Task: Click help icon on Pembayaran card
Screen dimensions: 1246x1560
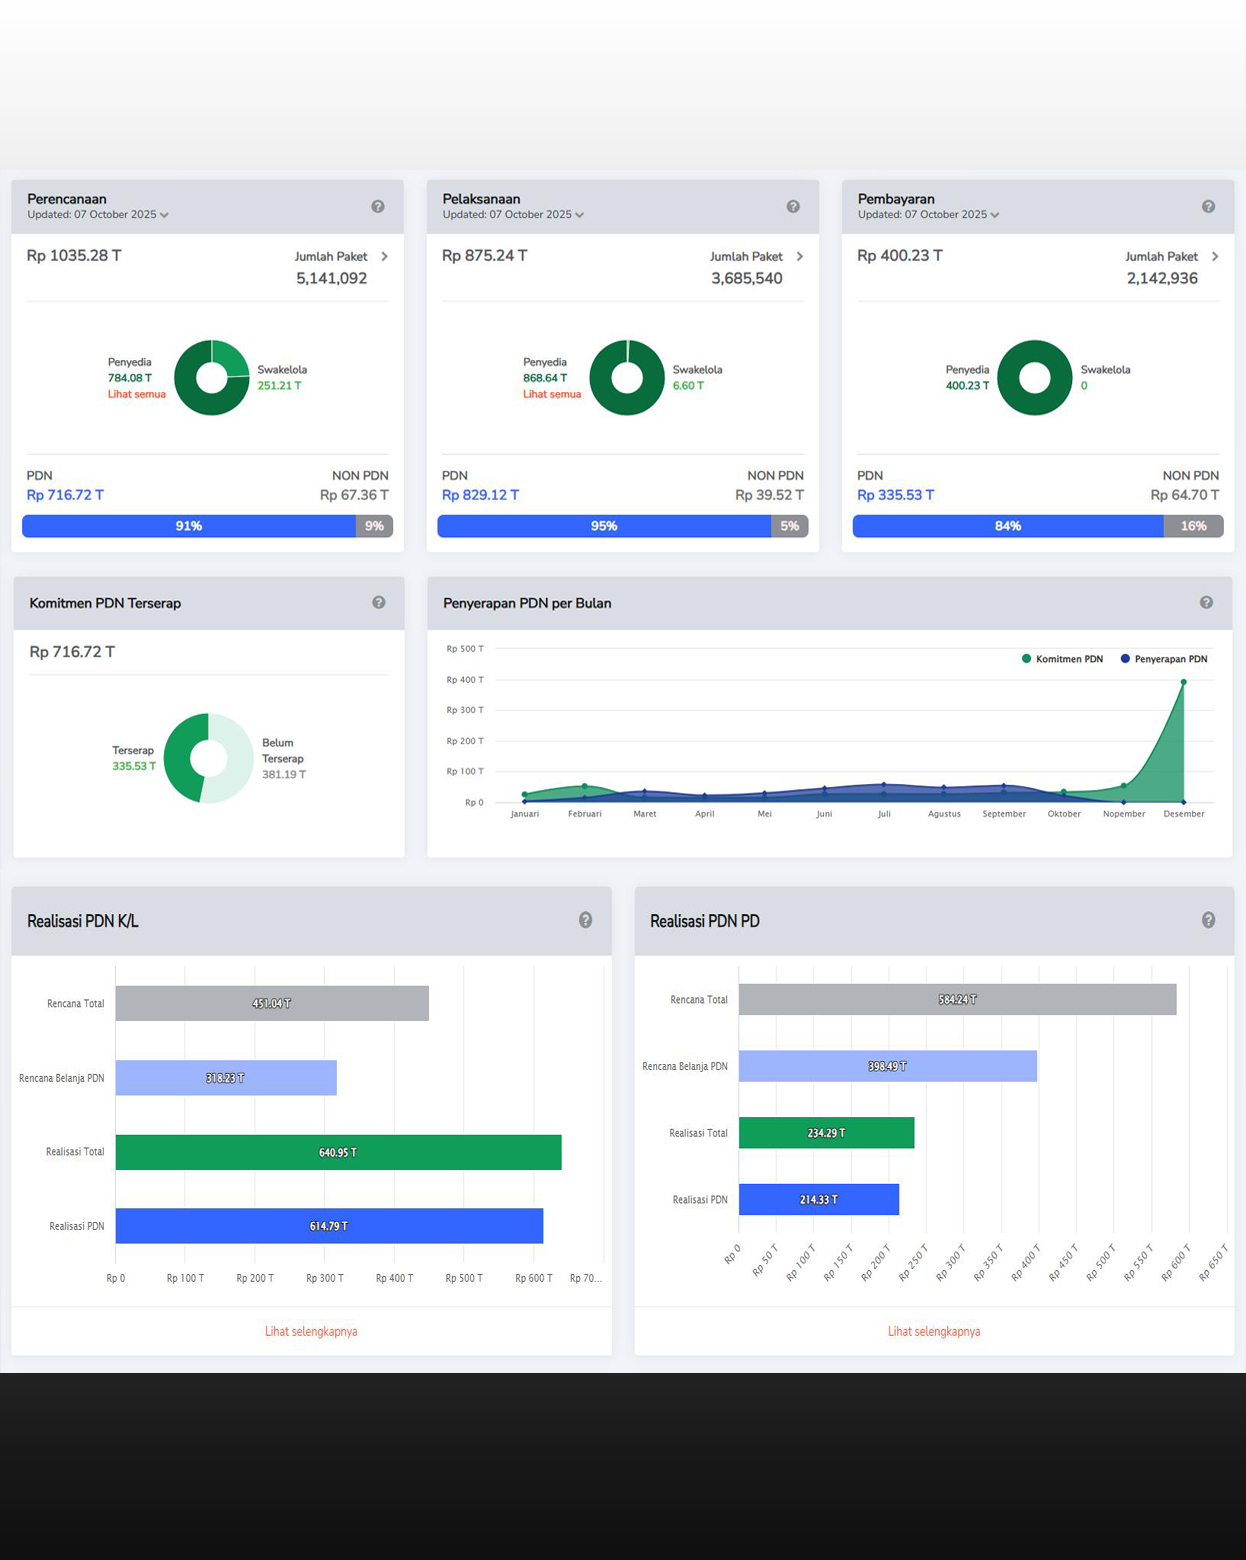Action: pyautogui.click(x=1208, y=207)
